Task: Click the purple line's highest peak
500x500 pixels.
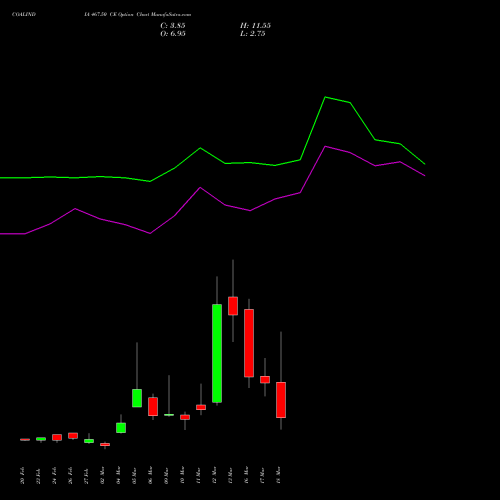Action: point(326,146)
